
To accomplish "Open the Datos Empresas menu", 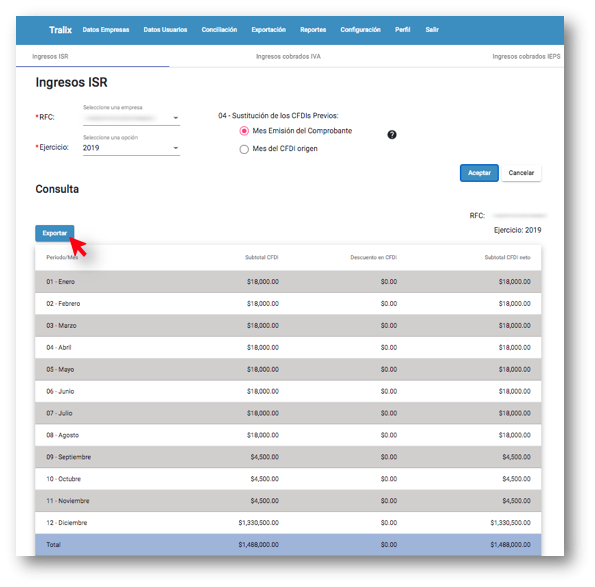I will [x=106, y=30].
